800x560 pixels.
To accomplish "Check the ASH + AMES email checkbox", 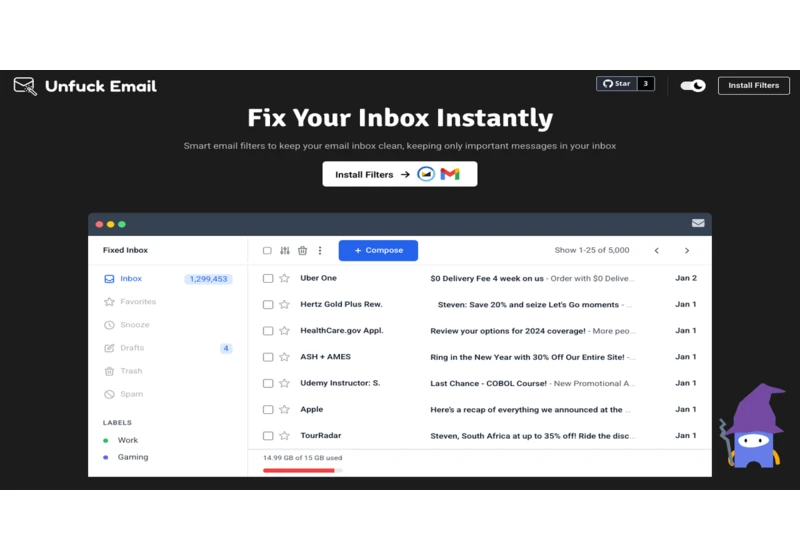I will click(268, 357).
